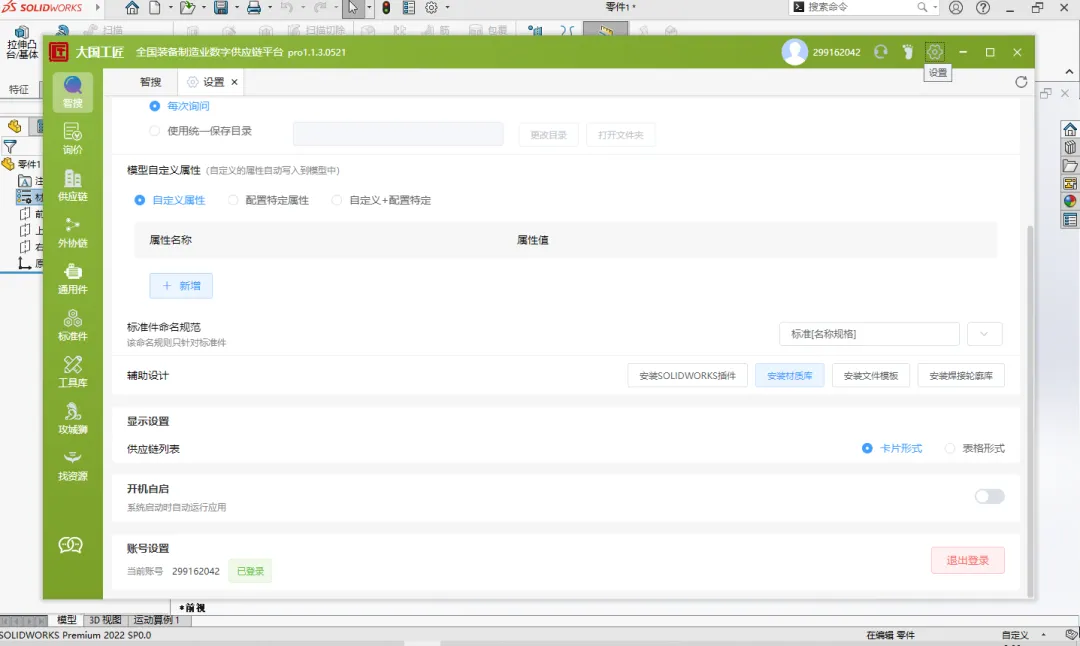Screen dimensions: 1080x646
Task: Expand the Select tool dropdown arrow
Action: 369,8
